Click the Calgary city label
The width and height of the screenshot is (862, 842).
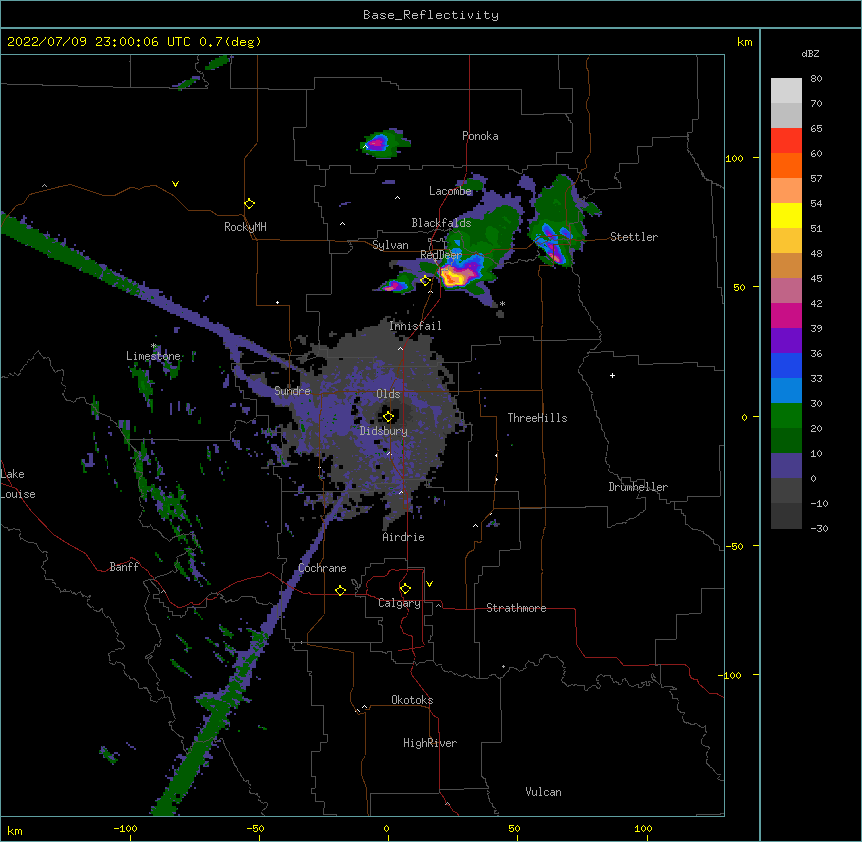pos(399,603)
